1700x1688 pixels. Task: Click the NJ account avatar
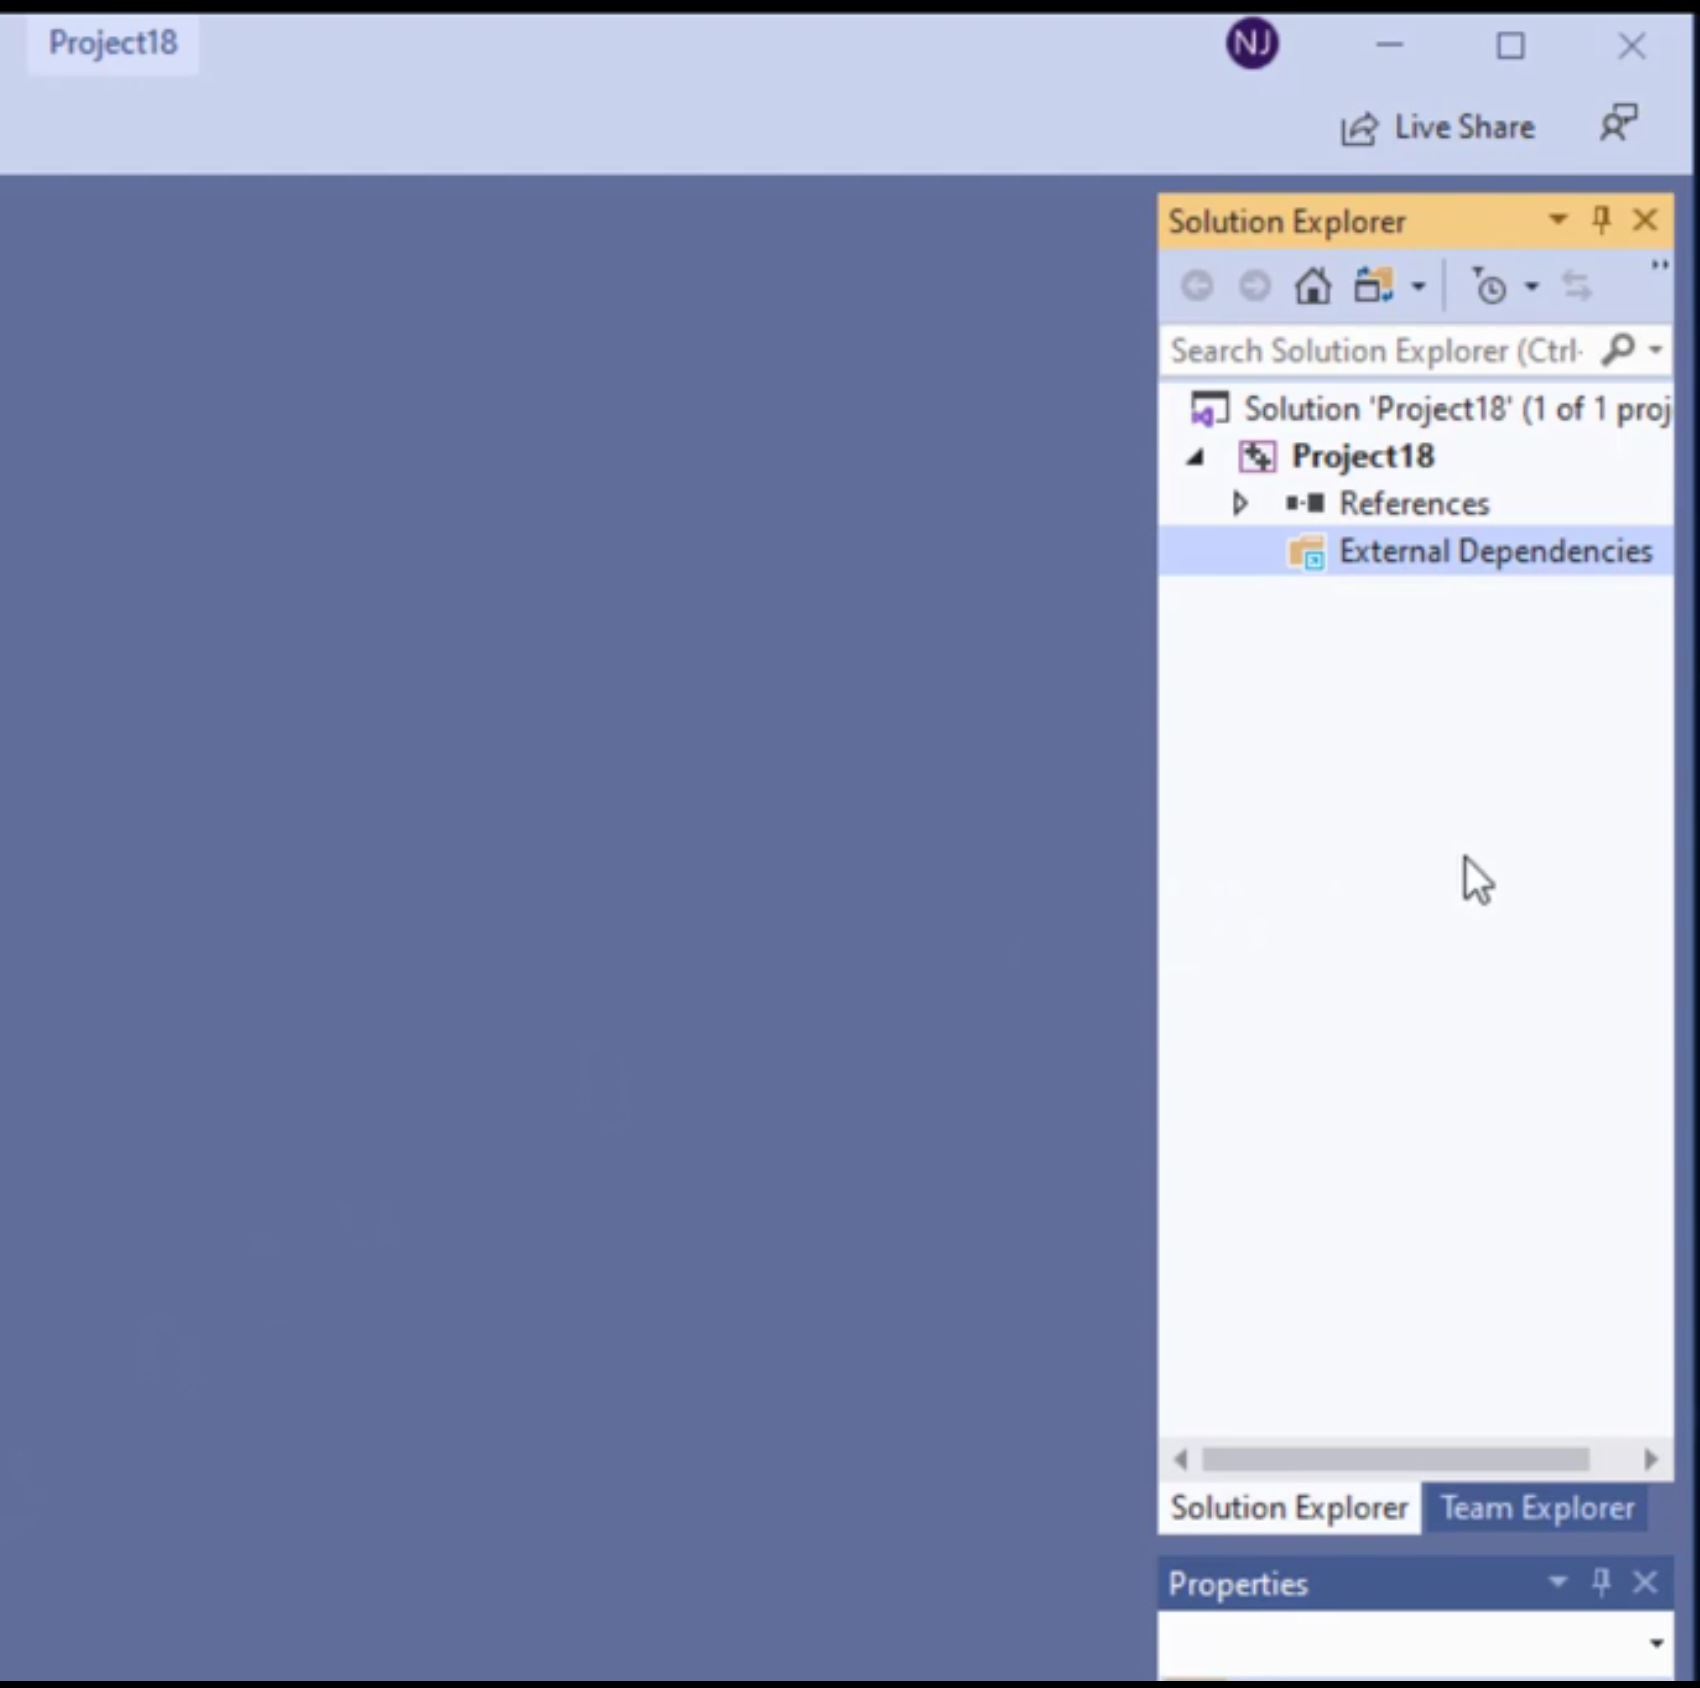tap(1252, 45)
